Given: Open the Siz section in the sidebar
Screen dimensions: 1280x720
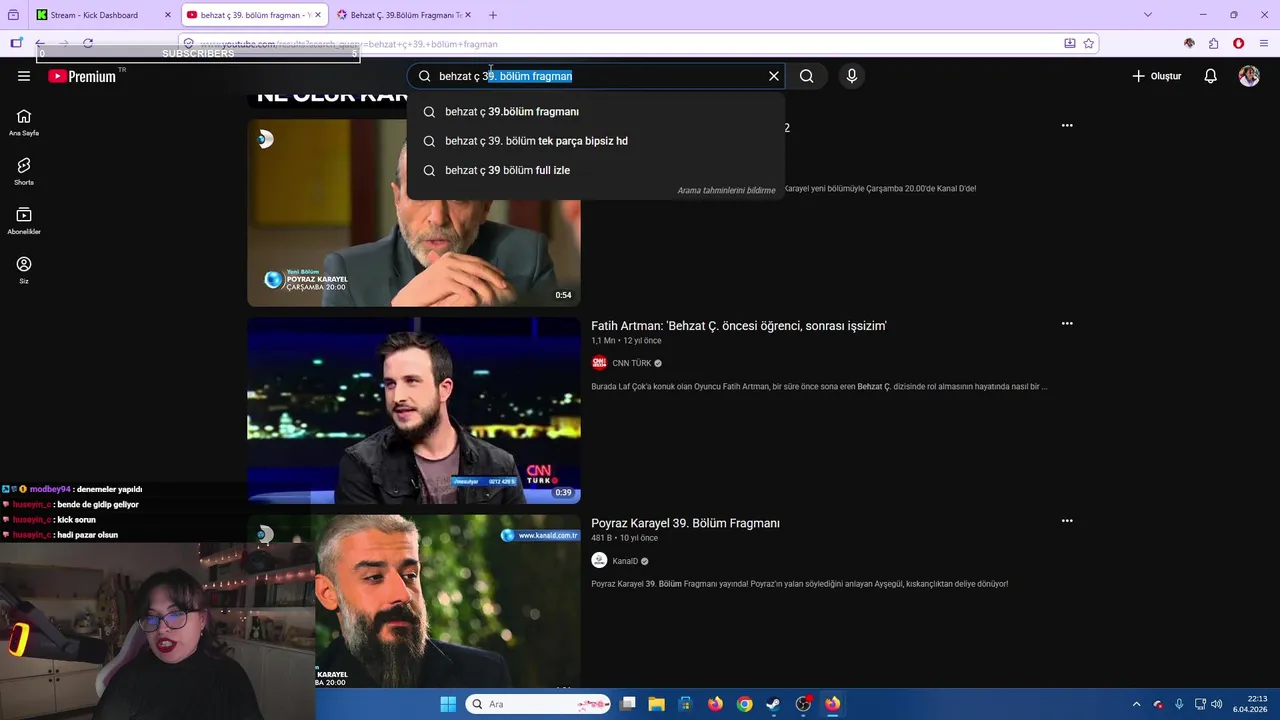Looking at the screenshot, I should (24, 270).
